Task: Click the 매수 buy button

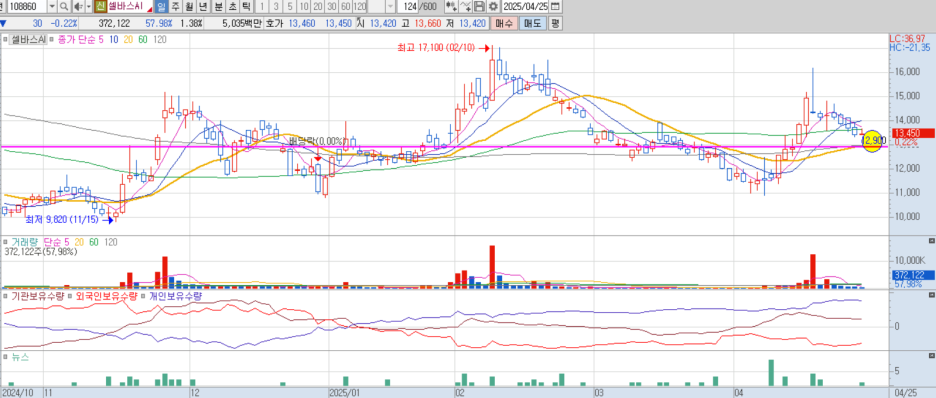Action: click(504, 23)
